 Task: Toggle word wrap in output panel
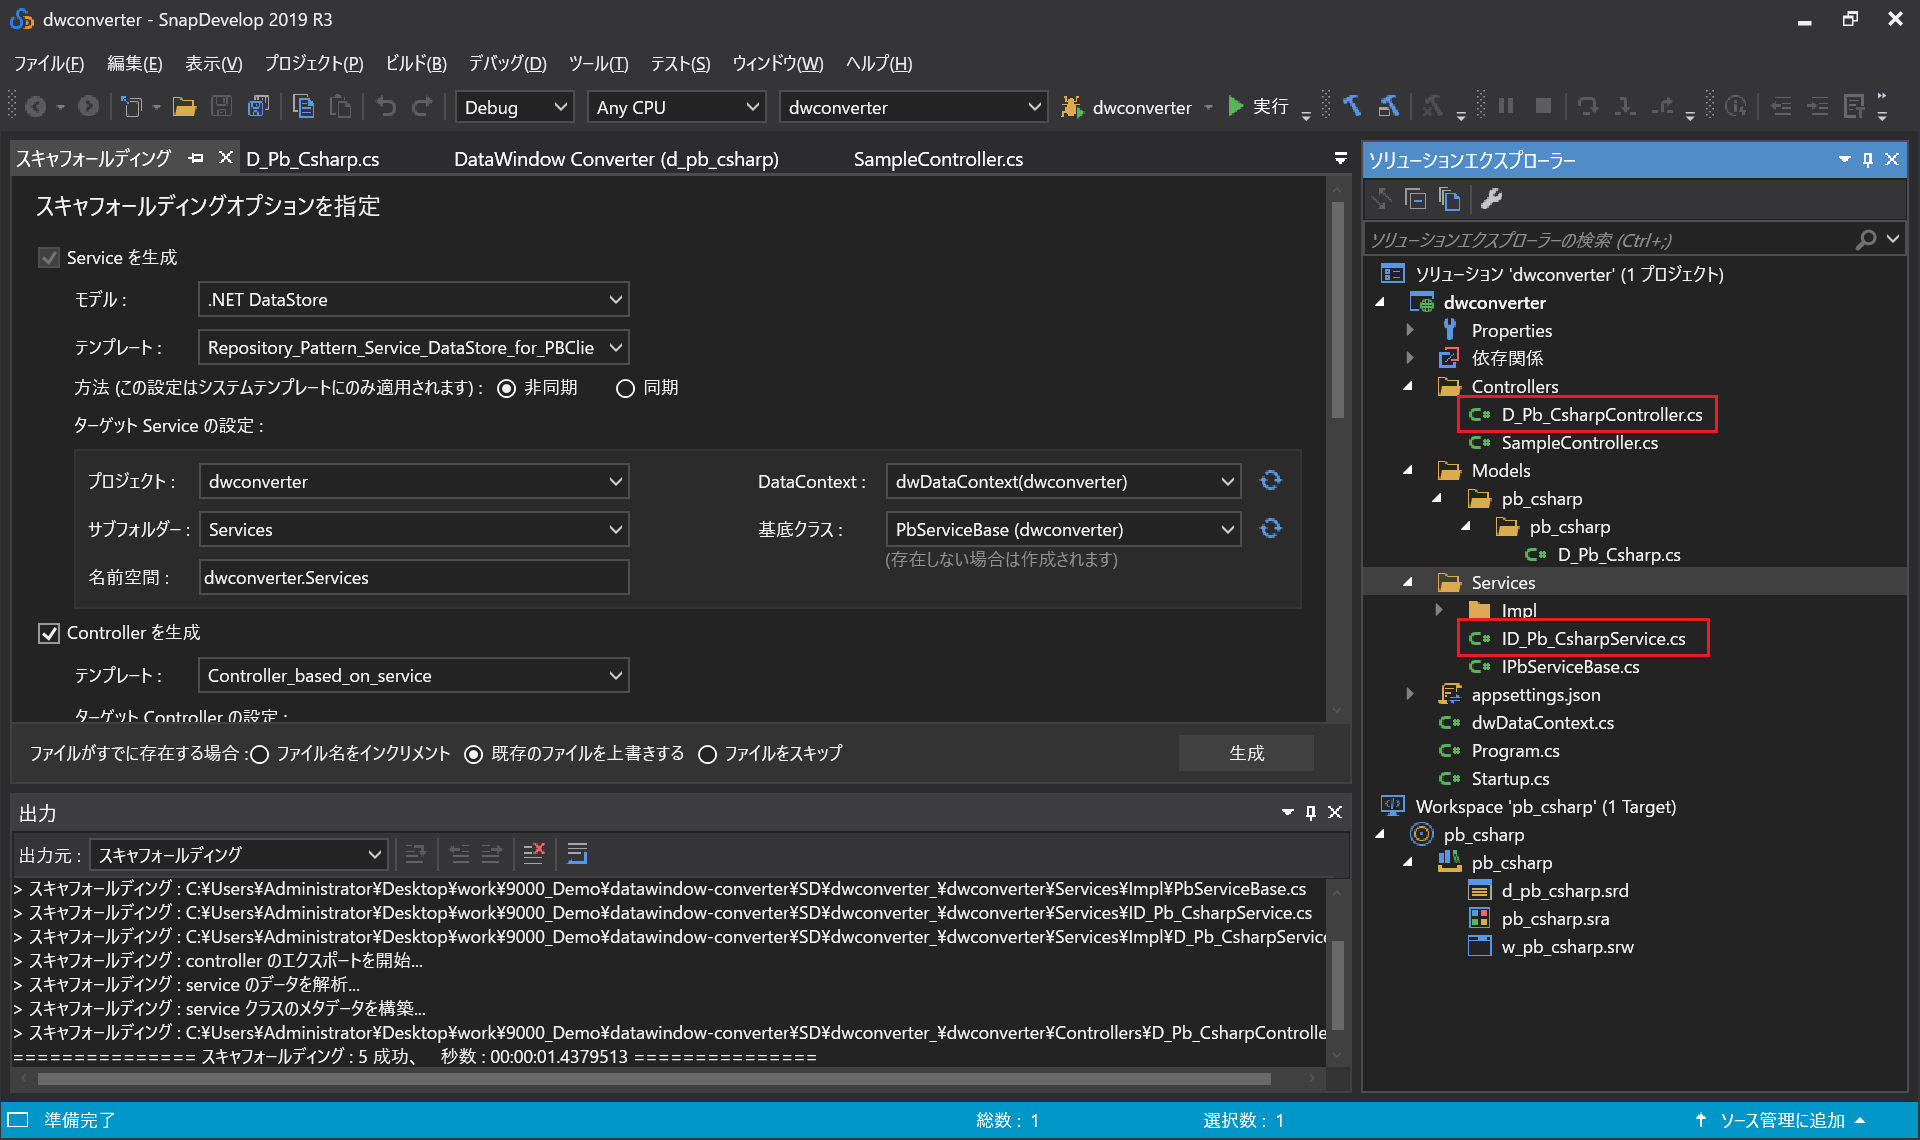pyautogui.click(x=577, y=854)
